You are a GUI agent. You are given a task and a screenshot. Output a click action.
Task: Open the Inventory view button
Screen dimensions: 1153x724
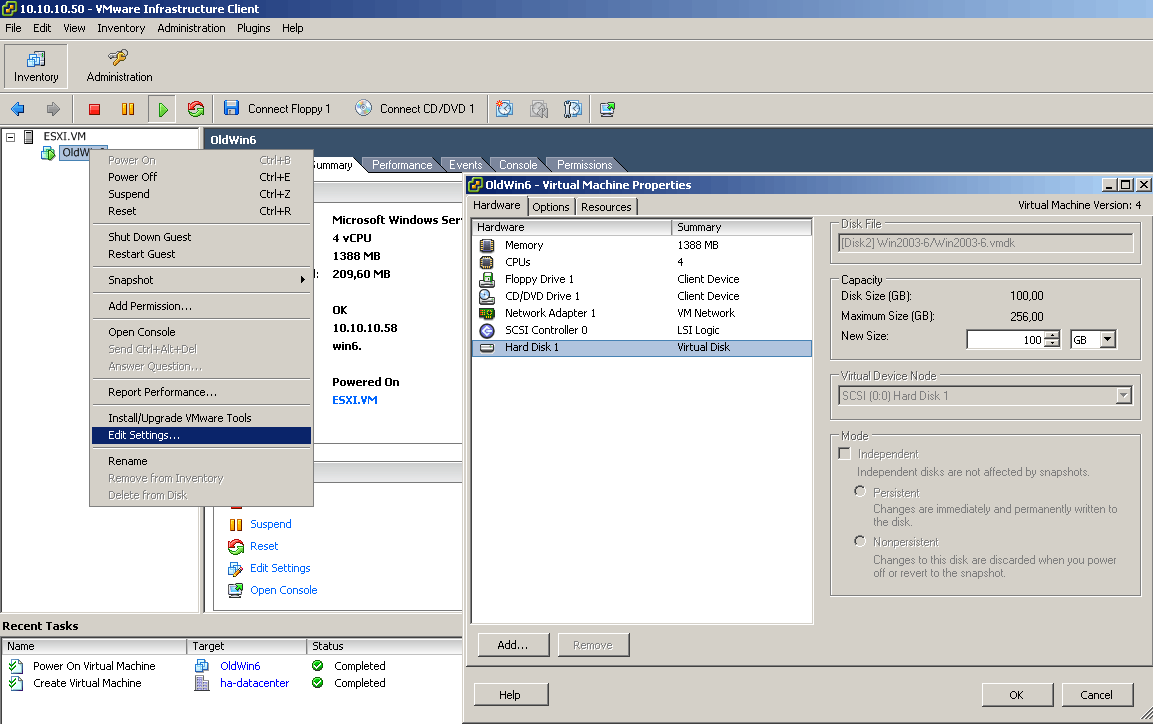point(36,66)
